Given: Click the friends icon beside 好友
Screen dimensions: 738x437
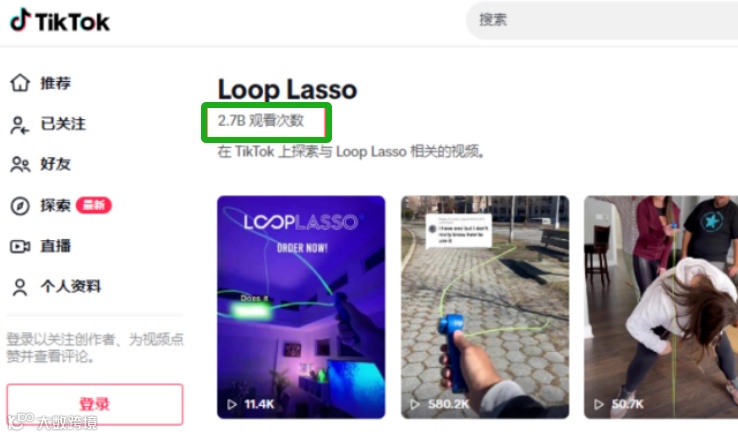Looking at the screenshot, I should click(x=20, y=164).
